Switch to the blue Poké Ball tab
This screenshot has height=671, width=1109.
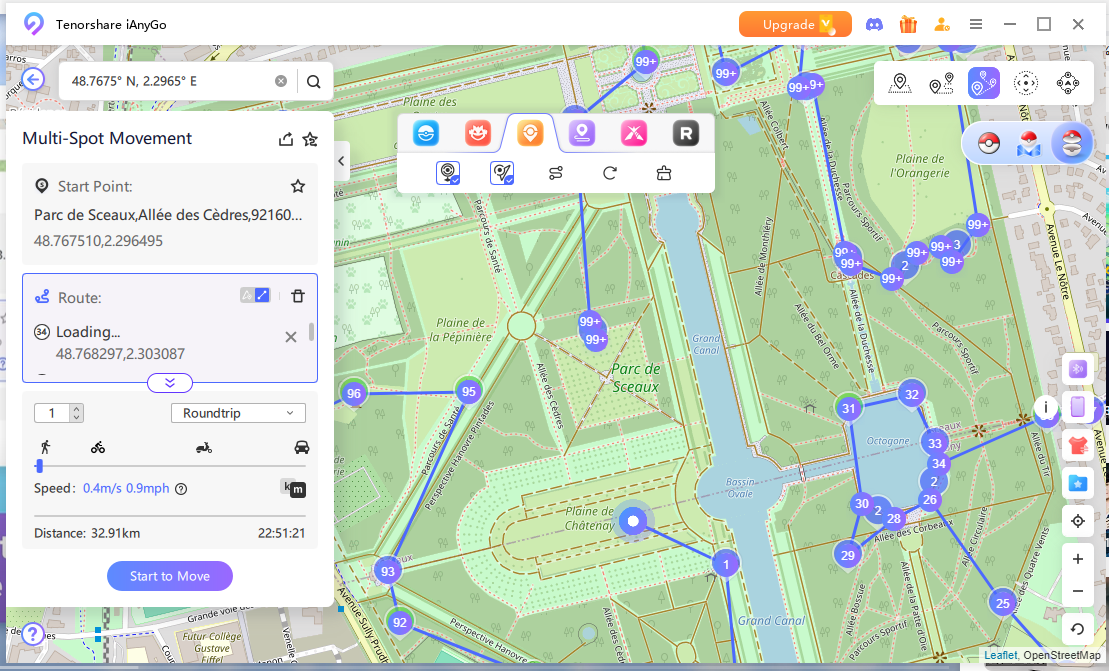click(x=426, y=133)
